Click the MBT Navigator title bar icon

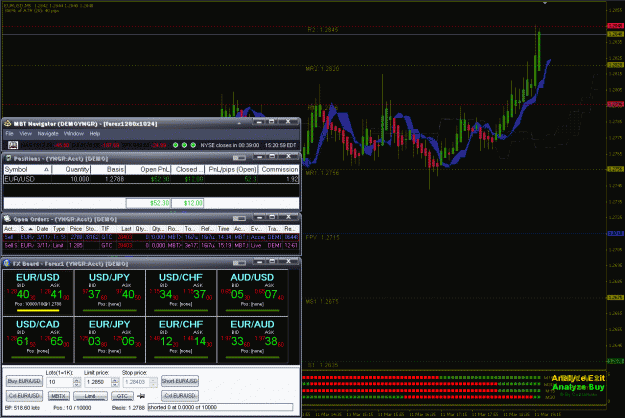point(8,124)
